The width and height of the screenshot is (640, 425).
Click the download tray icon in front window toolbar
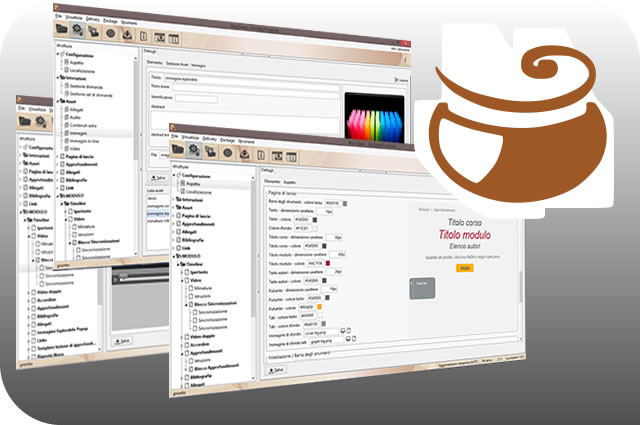pyautogui.click(x=244, y=154)
